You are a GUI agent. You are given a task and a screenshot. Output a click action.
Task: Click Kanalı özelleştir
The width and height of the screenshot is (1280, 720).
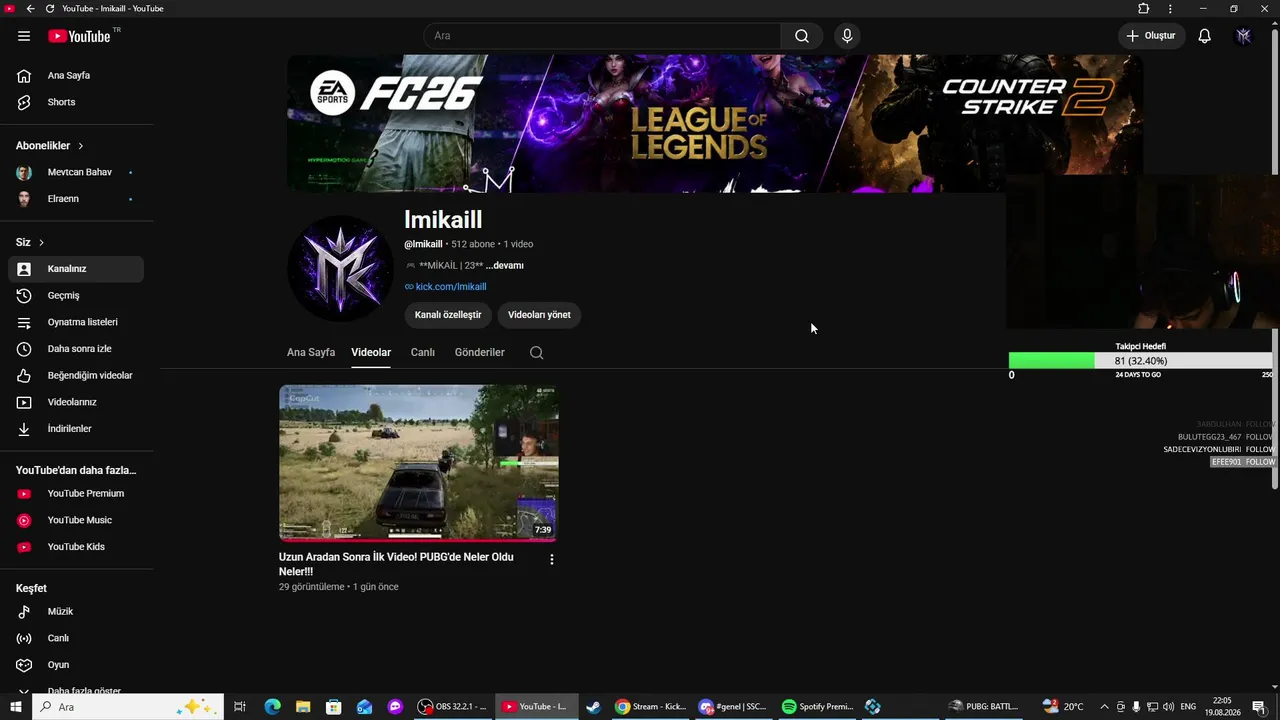coord(448,315)
